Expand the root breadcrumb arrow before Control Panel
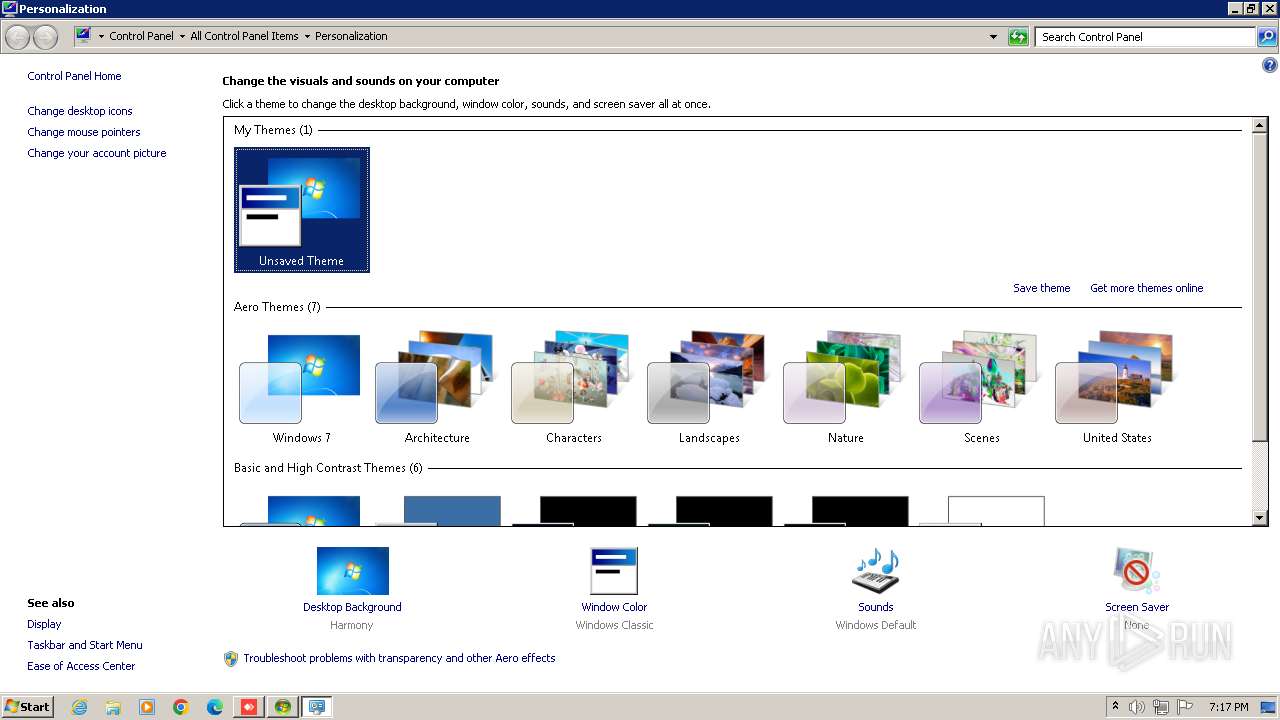The width and height of the screenshot is (1280, 720). coord(101,36)
